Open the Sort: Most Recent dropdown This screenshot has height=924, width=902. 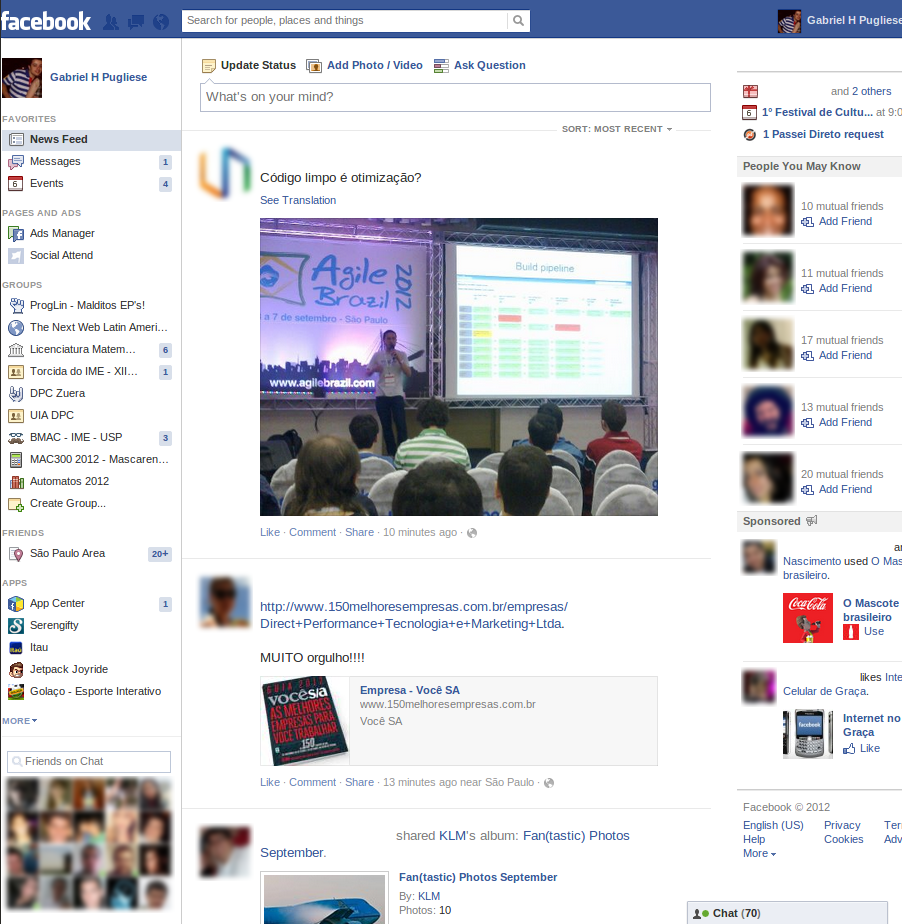pos(617,129)
